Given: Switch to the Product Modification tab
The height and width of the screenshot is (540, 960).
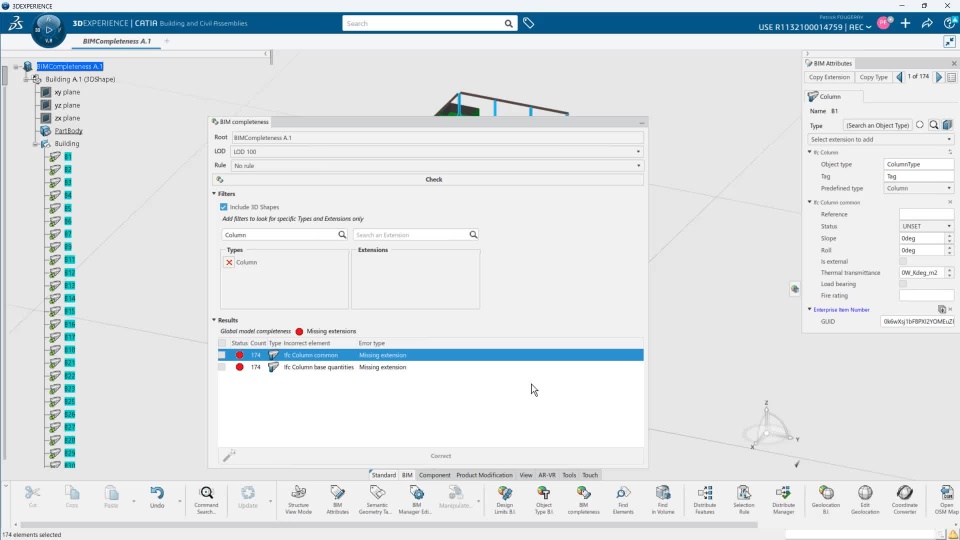Looking at the screenshot, I should pyautogui.click(x=484, y=475).
